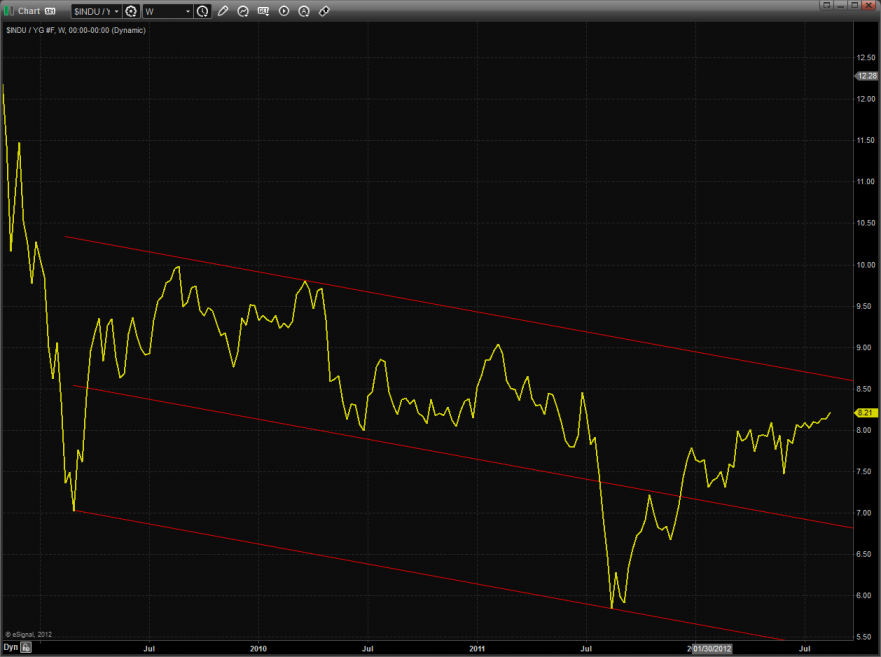Click the 5.50 price axis label

coord(865,637)
